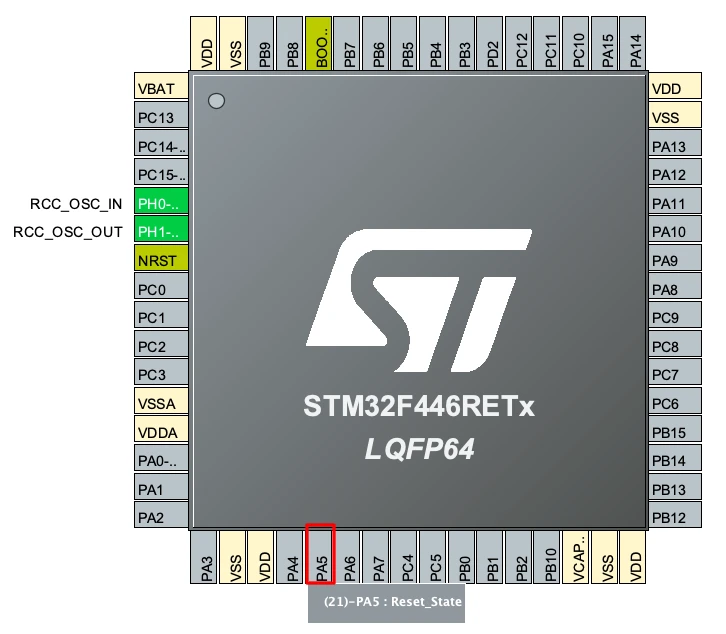The width and height of the screenshot is (726, 634).
Task: Click pin PB2
Action: click(x=519, y=557)
